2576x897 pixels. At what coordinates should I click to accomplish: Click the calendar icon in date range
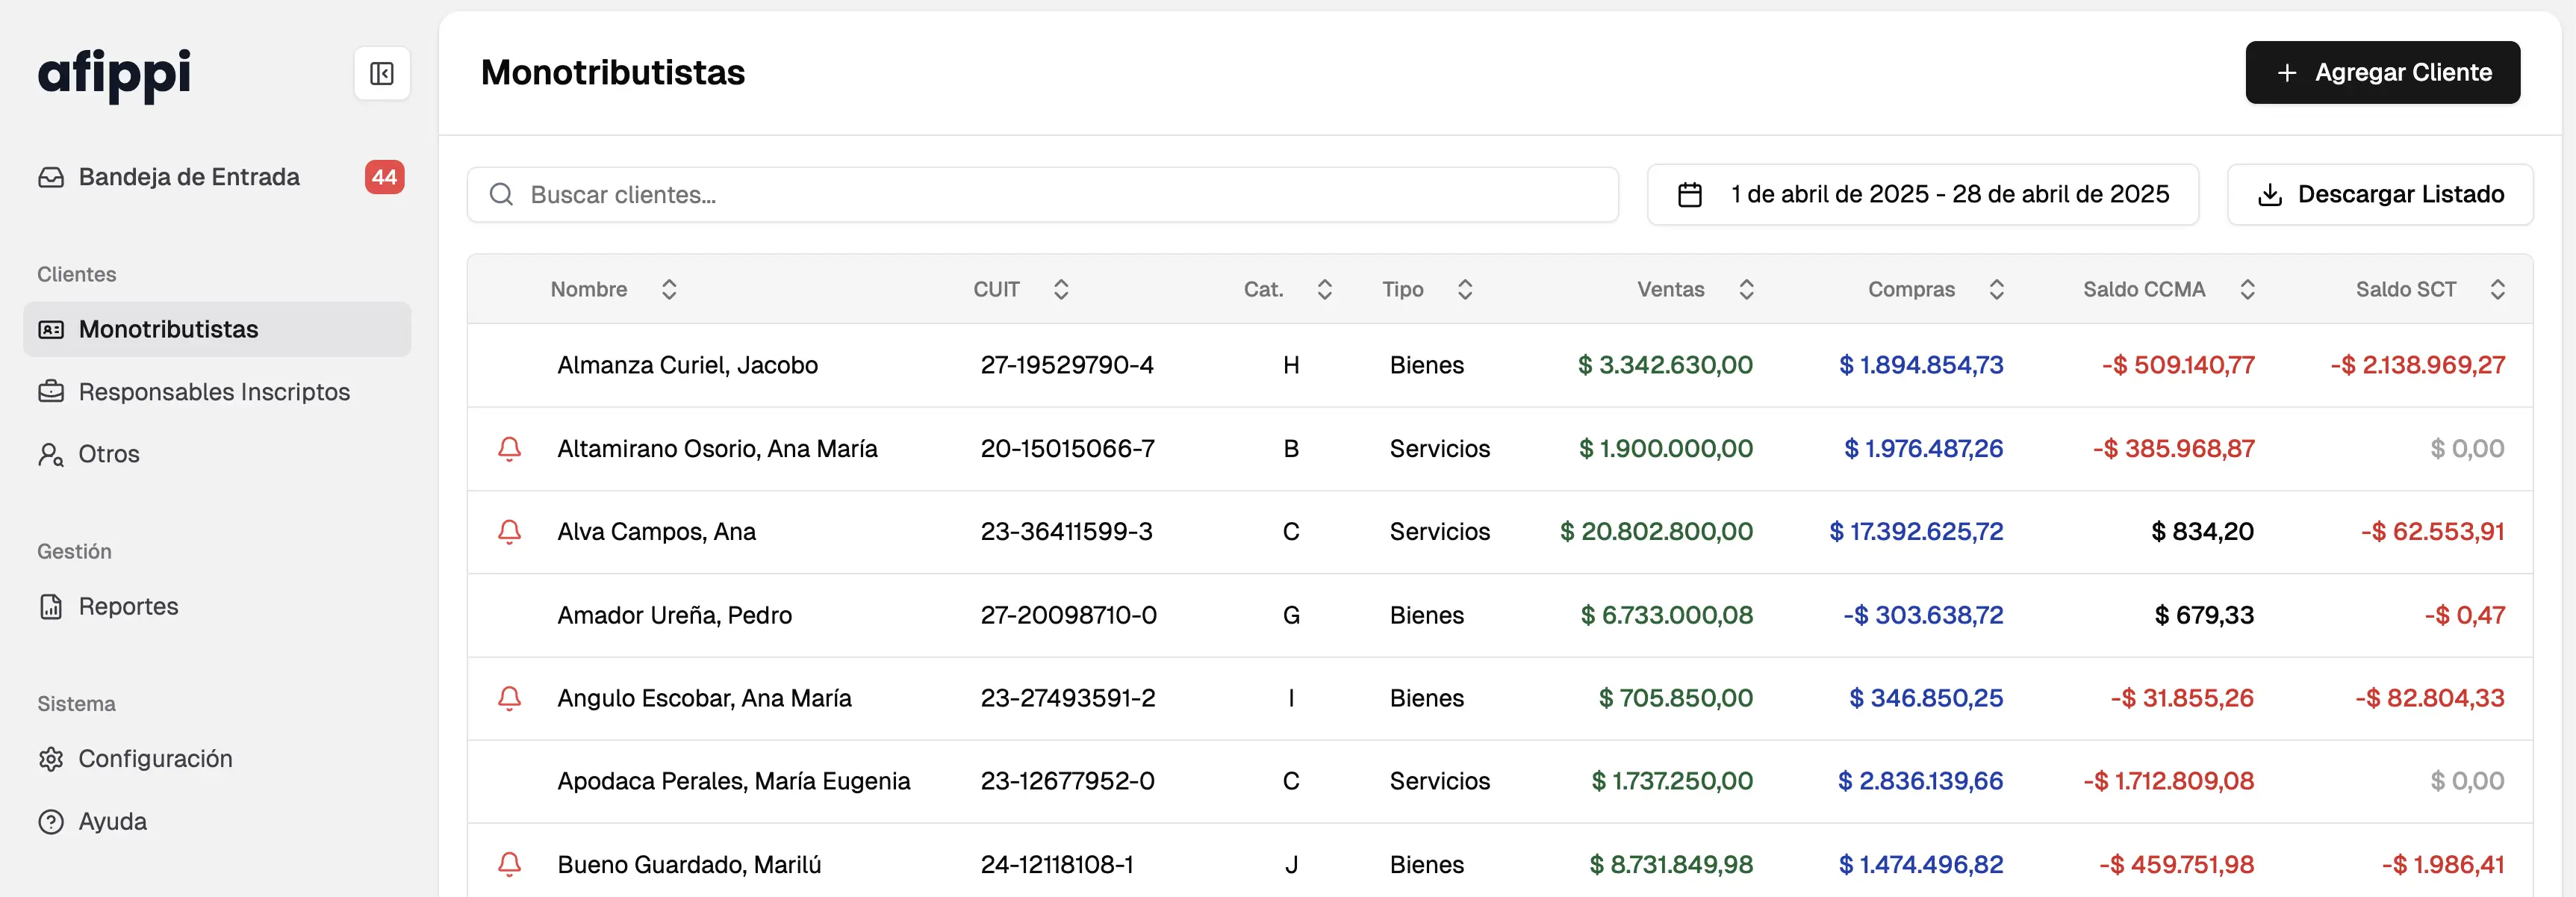coord(1689,194)
